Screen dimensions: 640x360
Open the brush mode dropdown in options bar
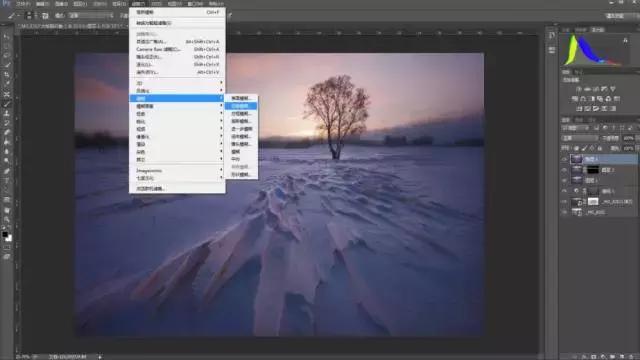(91, 16)
